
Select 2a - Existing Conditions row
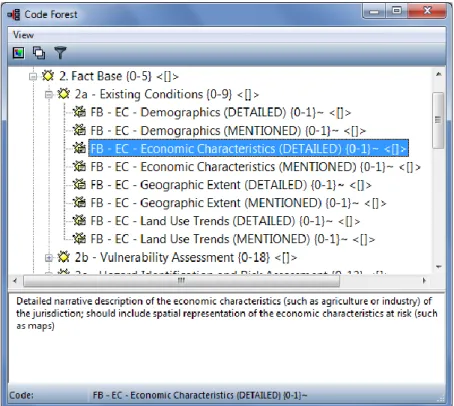click(x=167, y=94)
